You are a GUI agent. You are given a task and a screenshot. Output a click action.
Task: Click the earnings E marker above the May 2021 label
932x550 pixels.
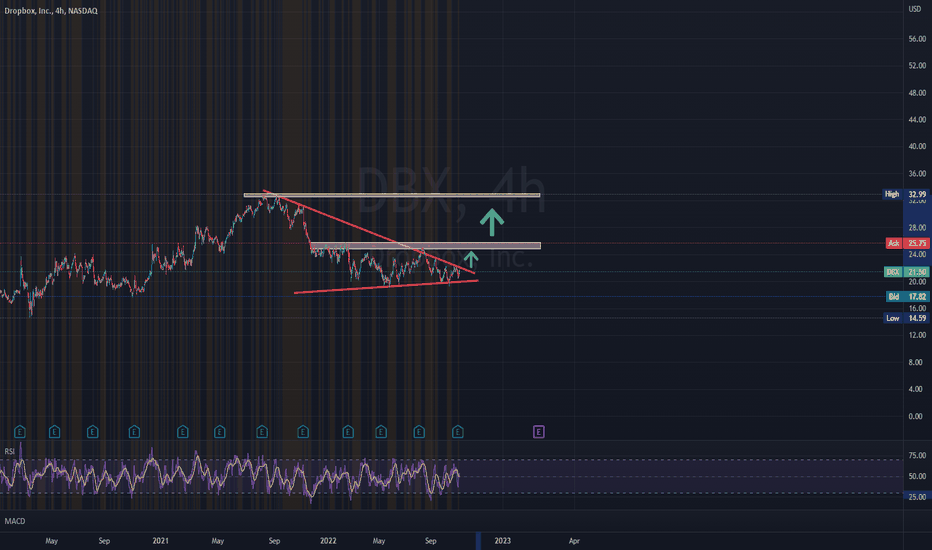pos(219,432)
